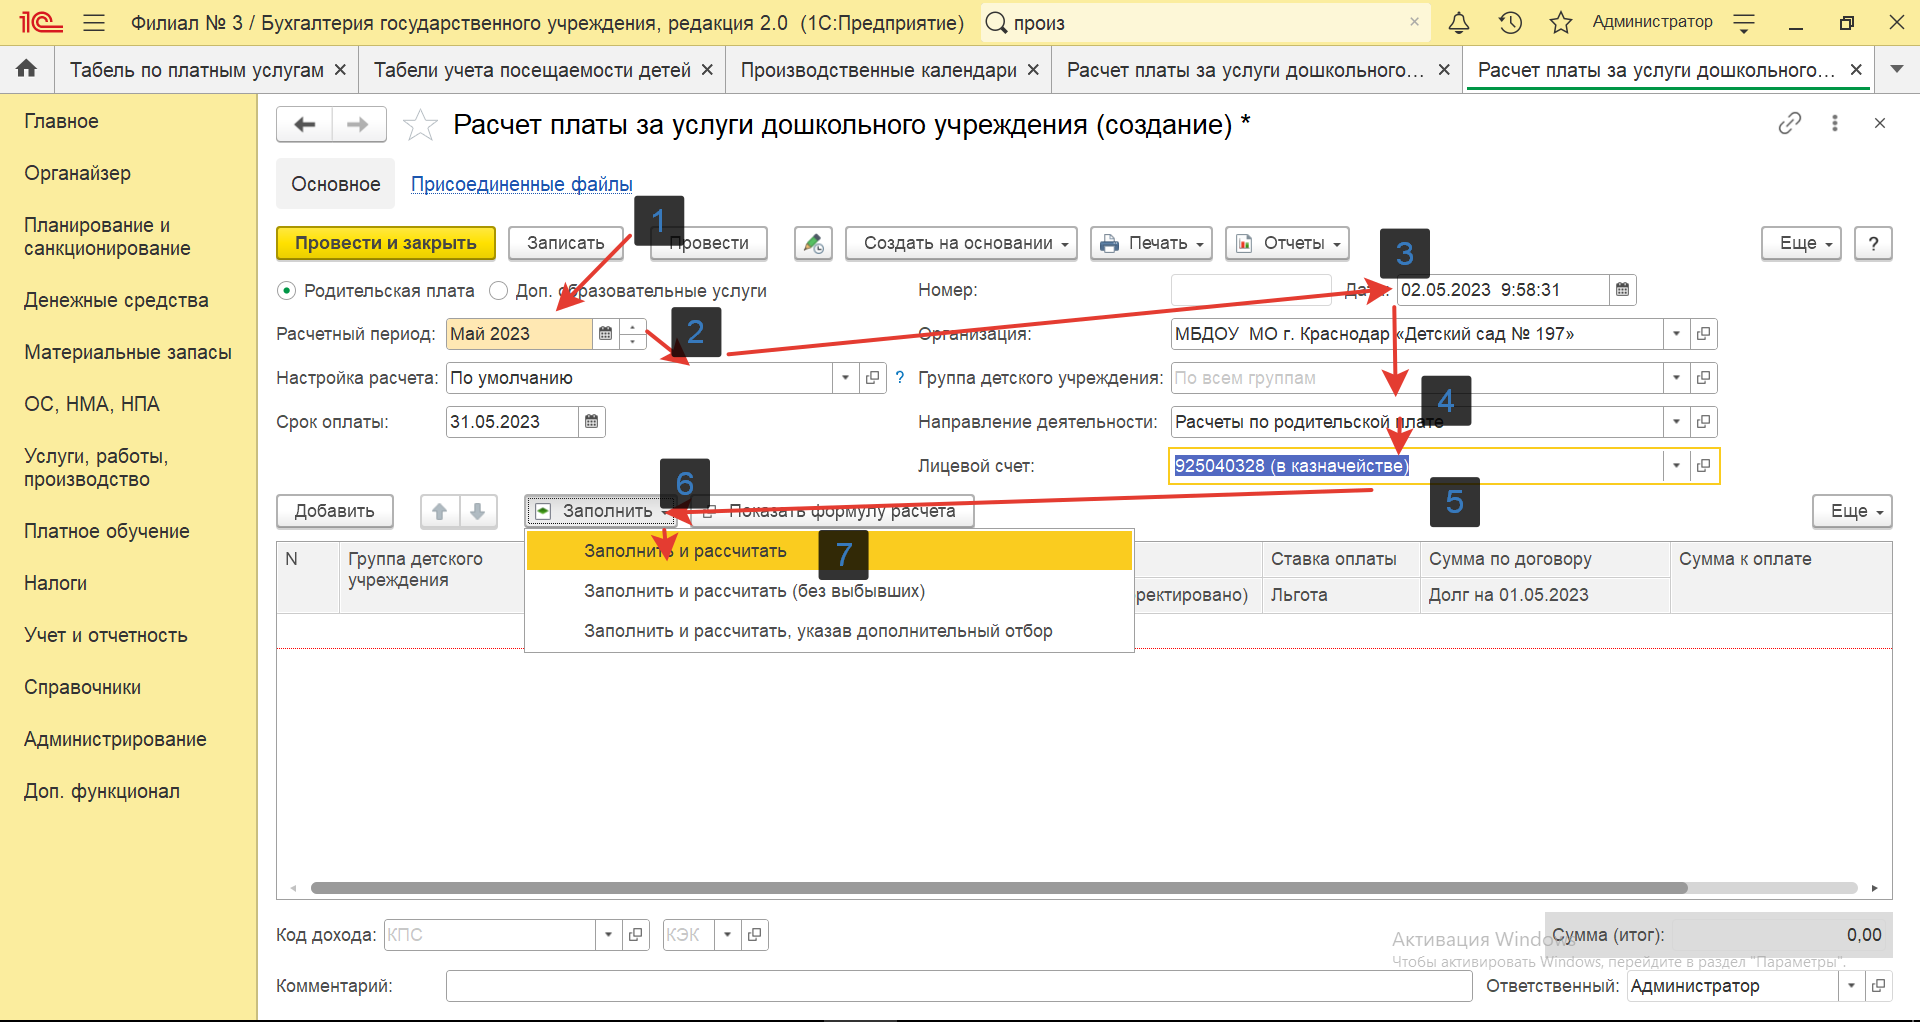
Task: Open the notifications bell icon
Action: pyautogui.click(x=1459, y=23)
